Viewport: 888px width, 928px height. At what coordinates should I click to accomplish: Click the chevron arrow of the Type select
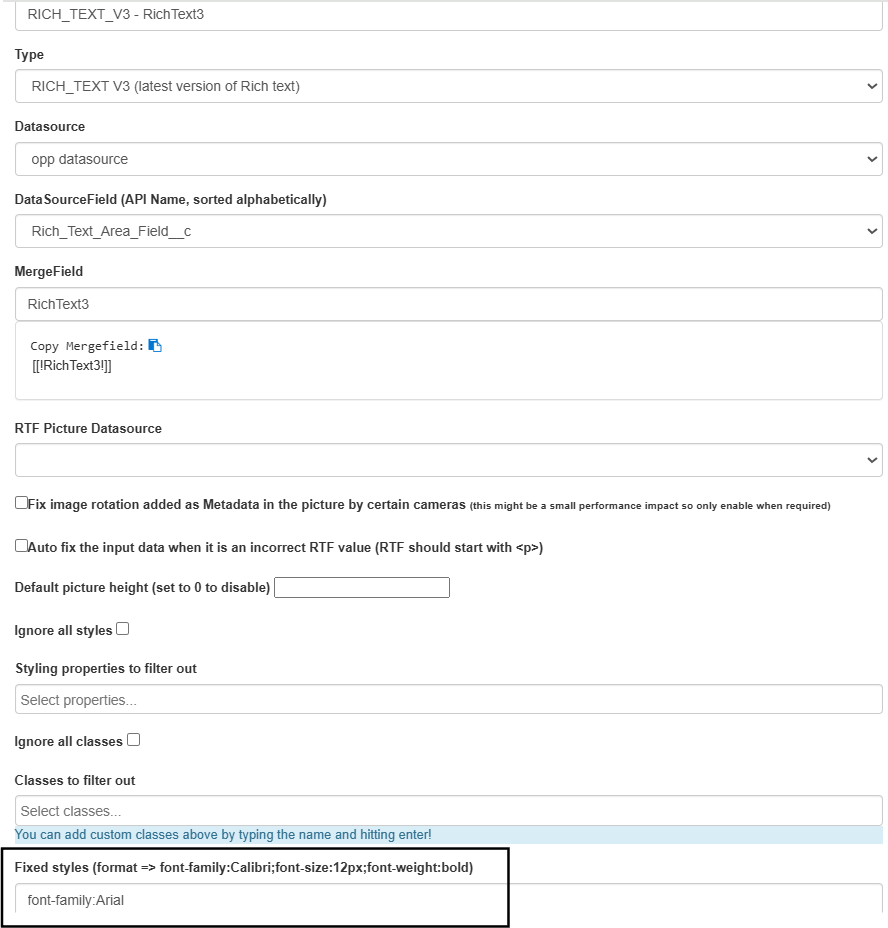pos(871,86)
